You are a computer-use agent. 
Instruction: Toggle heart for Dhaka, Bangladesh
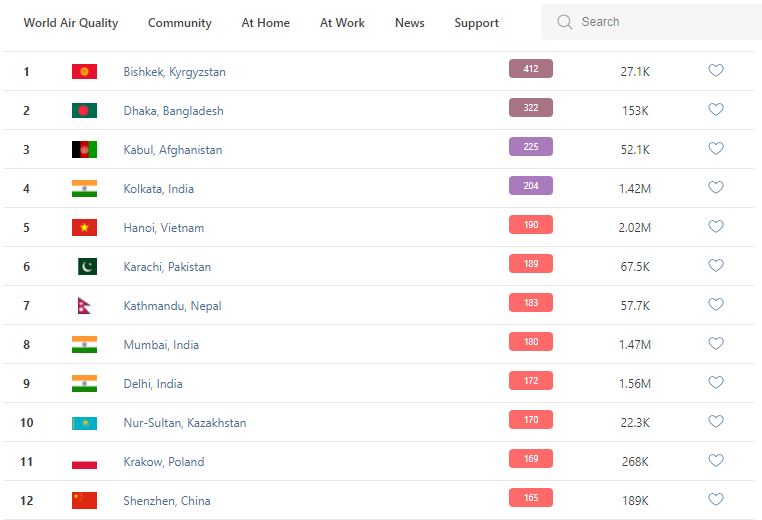pos(715,110)
